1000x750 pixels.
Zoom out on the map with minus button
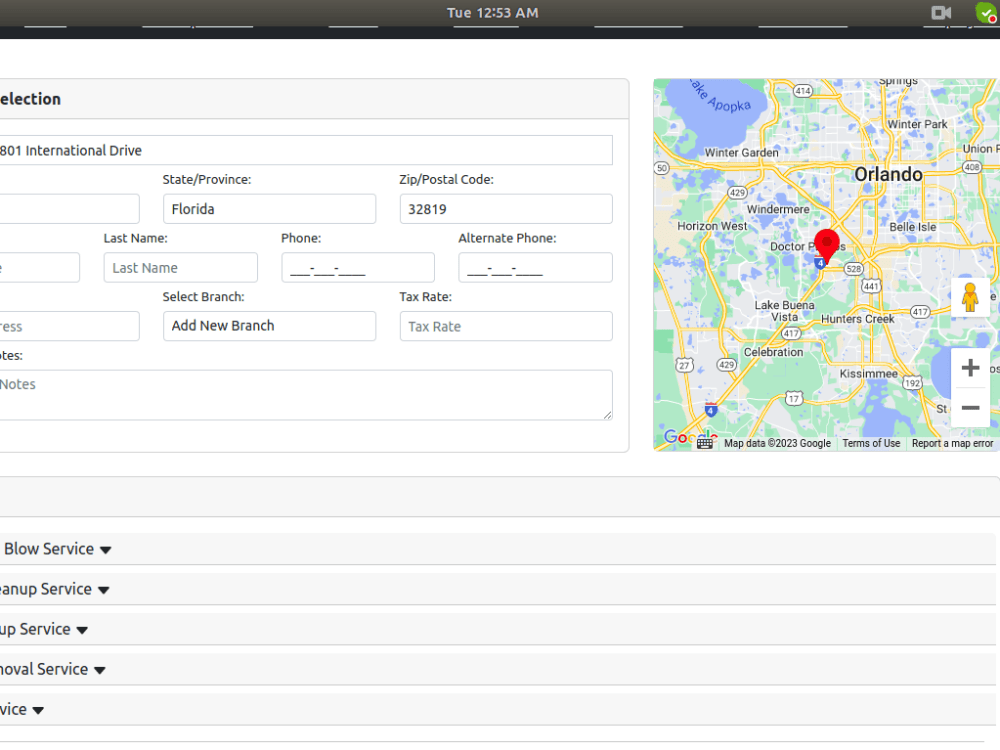coord(970,408)
